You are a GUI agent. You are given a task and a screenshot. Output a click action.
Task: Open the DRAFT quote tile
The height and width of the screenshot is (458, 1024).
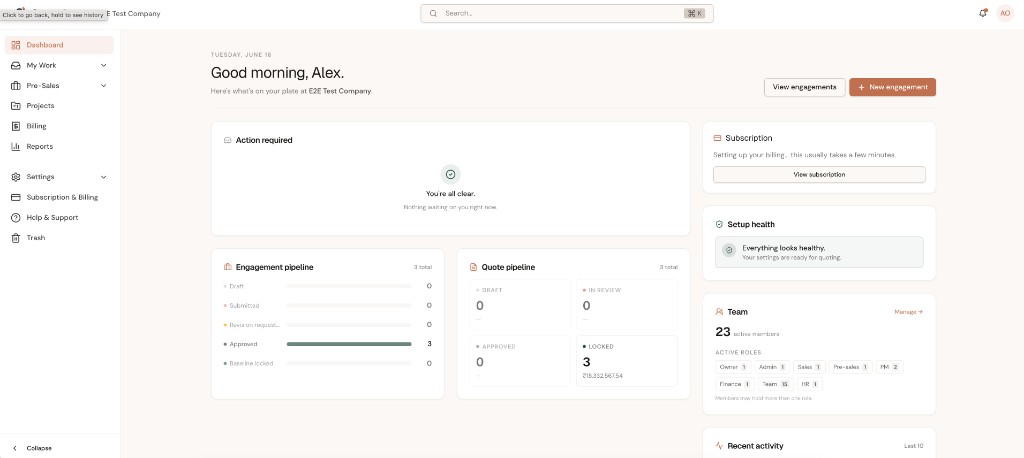pos(520,305)
